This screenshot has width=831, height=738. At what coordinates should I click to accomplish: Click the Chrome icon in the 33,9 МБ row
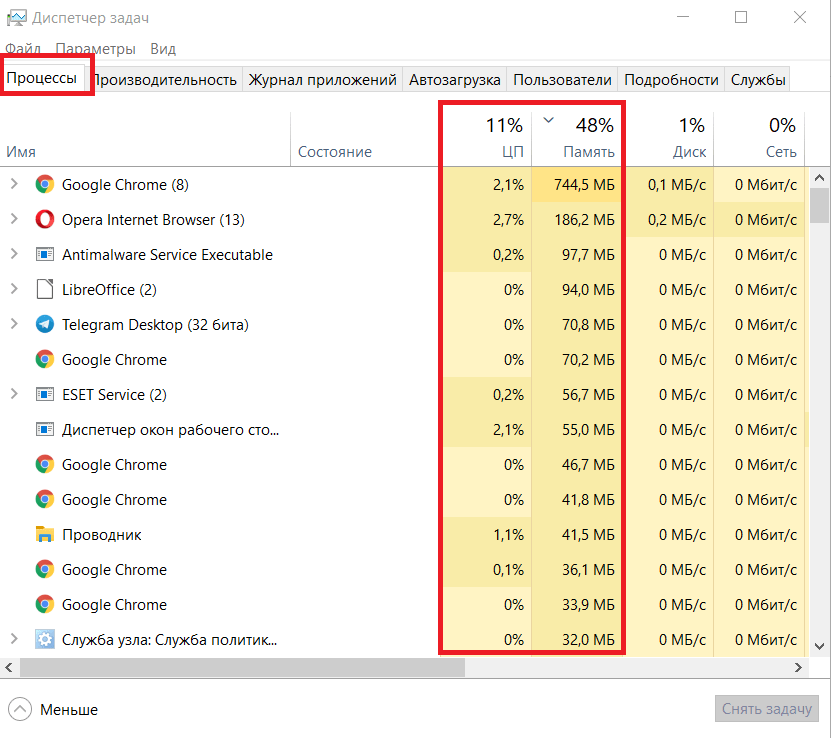(45, 604)
